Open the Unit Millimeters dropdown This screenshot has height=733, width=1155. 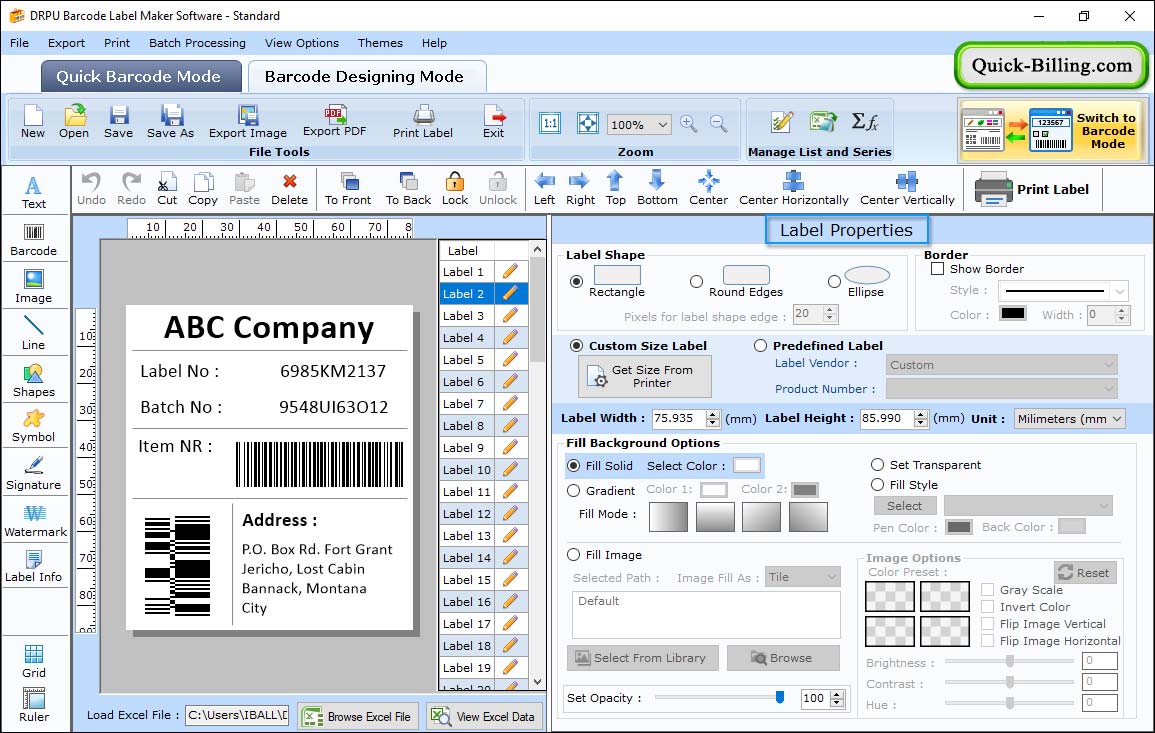(x=1069, y=418)
